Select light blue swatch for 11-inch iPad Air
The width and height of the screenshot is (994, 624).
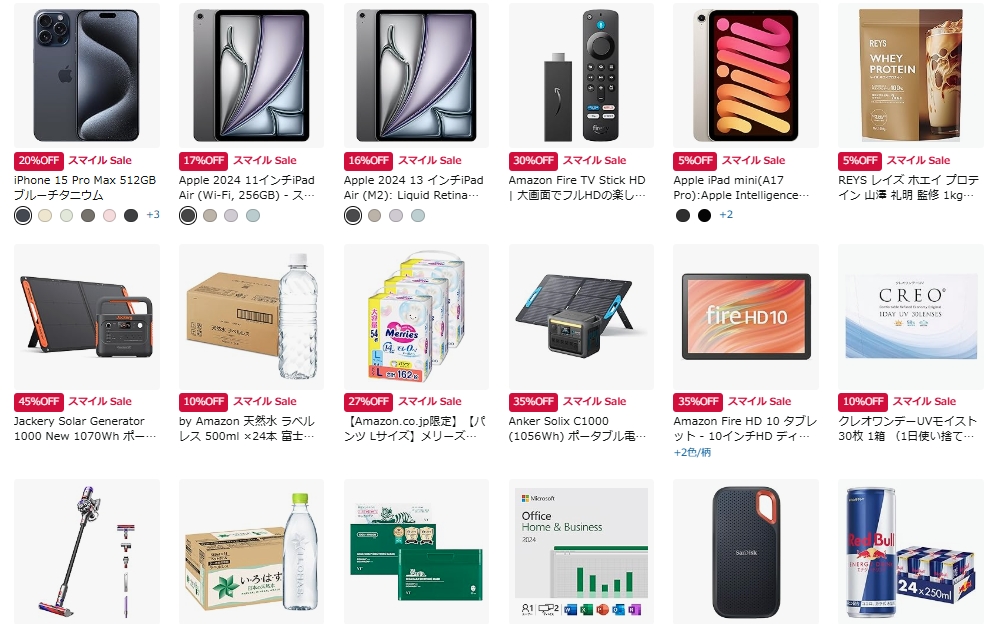[x=253, y=216]
